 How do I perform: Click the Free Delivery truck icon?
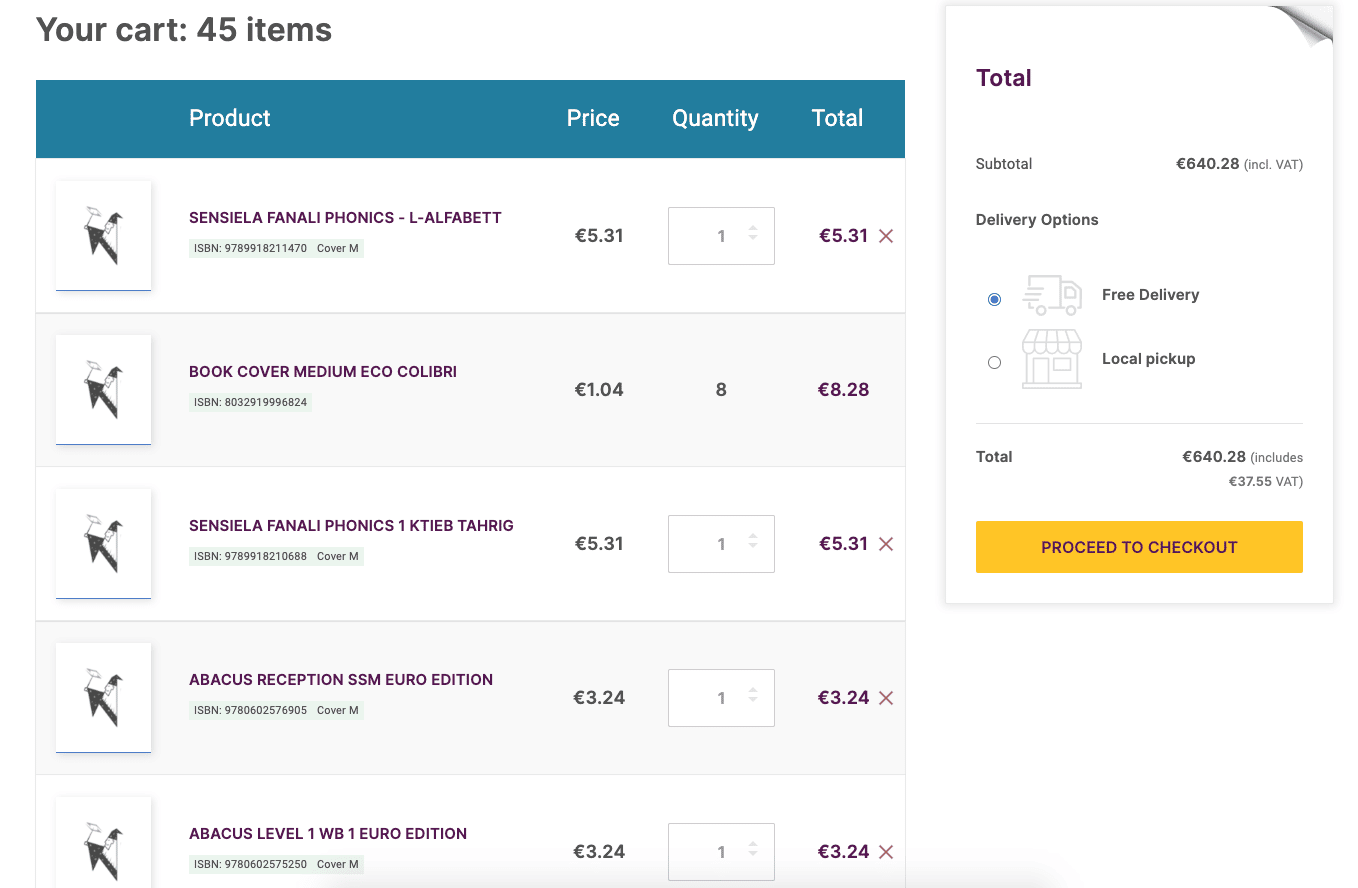tap(1051, 296)
